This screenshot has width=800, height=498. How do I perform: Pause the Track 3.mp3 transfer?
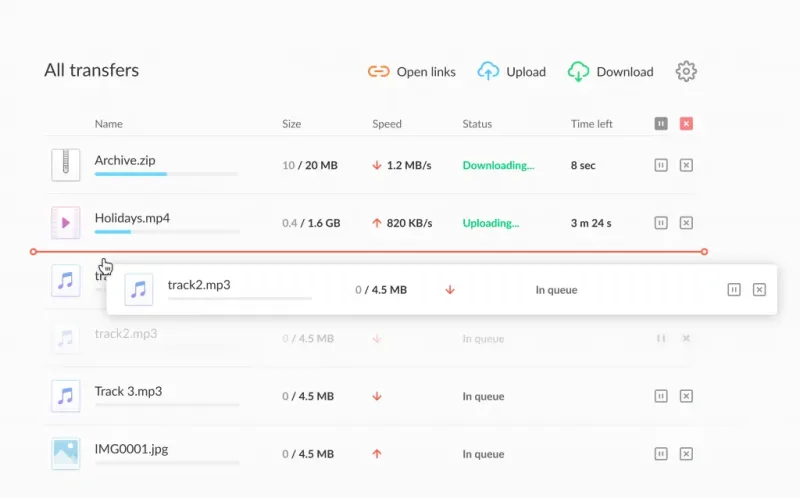click(661, 396)
